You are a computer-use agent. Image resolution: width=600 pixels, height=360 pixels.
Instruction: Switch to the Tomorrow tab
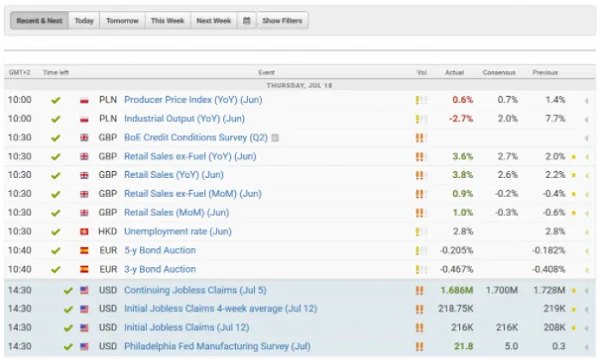(x=122, y=21)
